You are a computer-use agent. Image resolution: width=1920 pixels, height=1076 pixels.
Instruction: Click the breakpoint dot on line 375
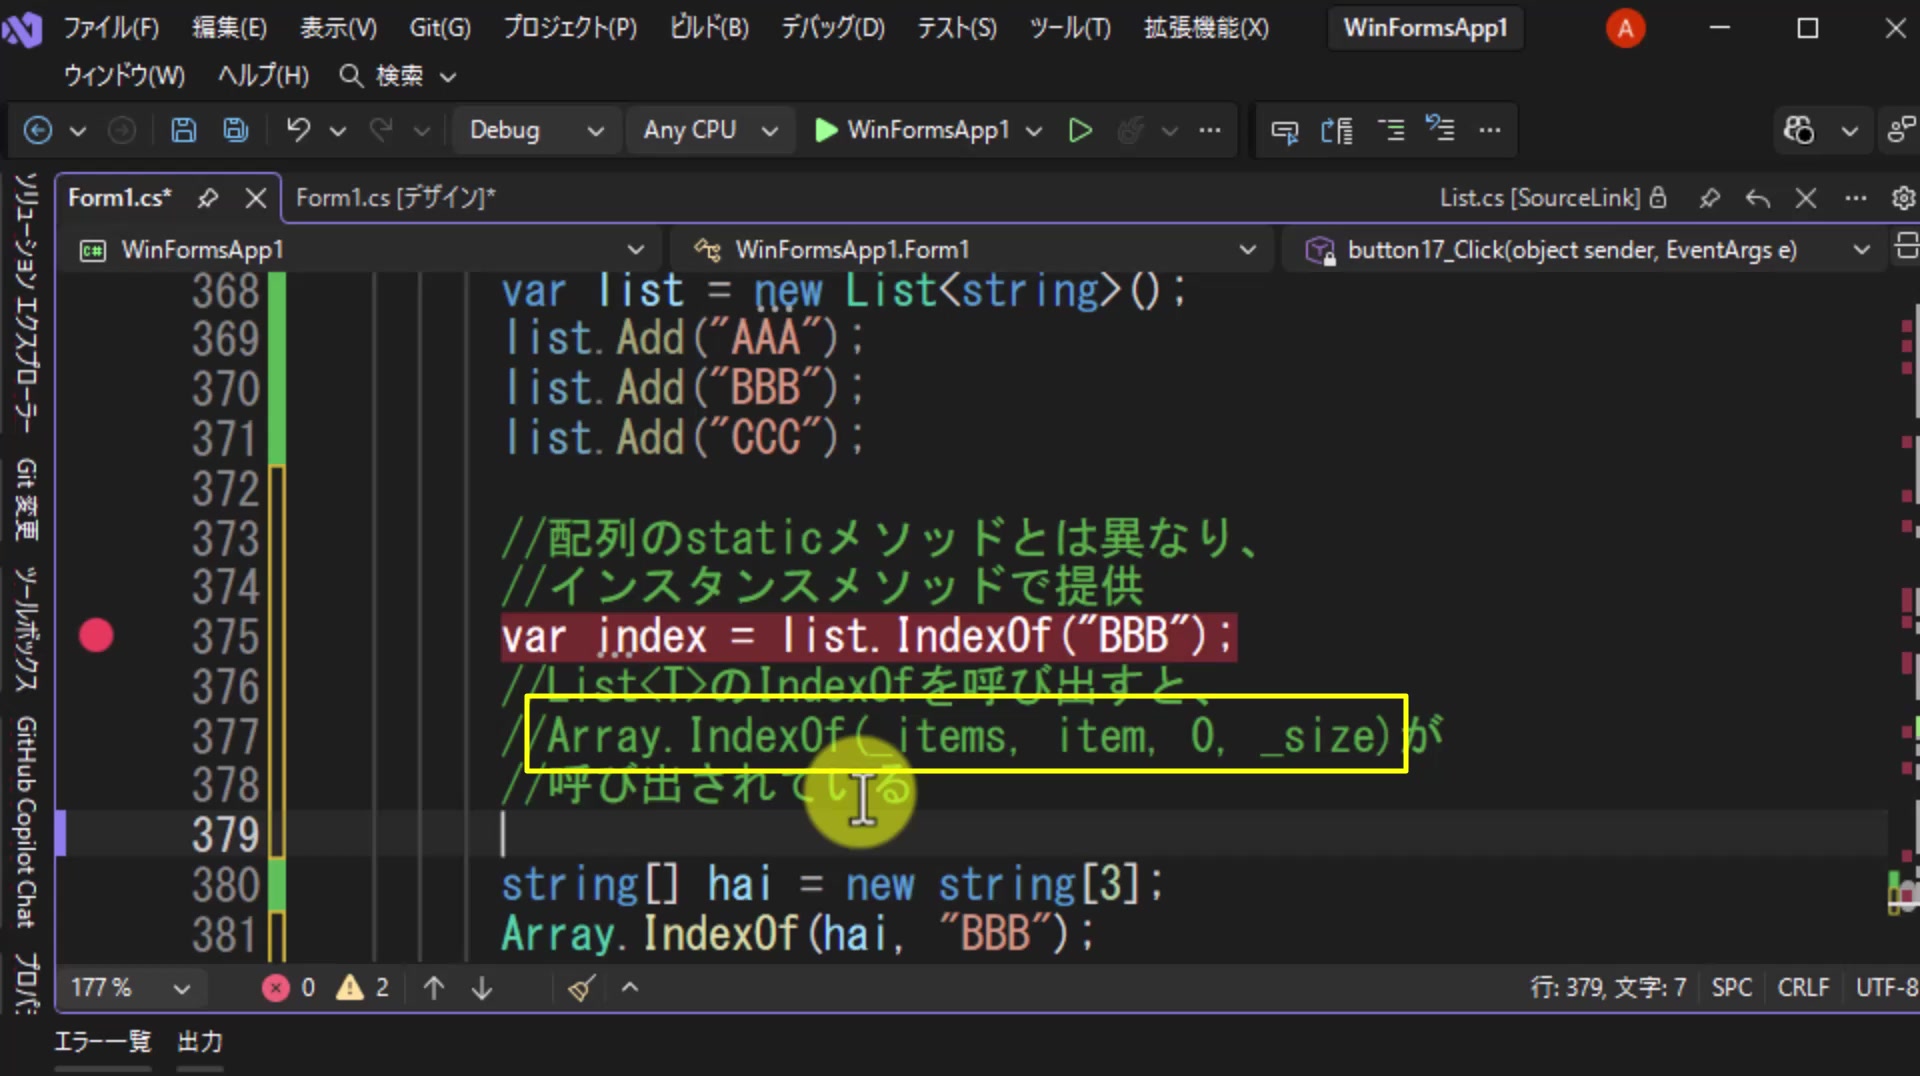coord(96,636)
